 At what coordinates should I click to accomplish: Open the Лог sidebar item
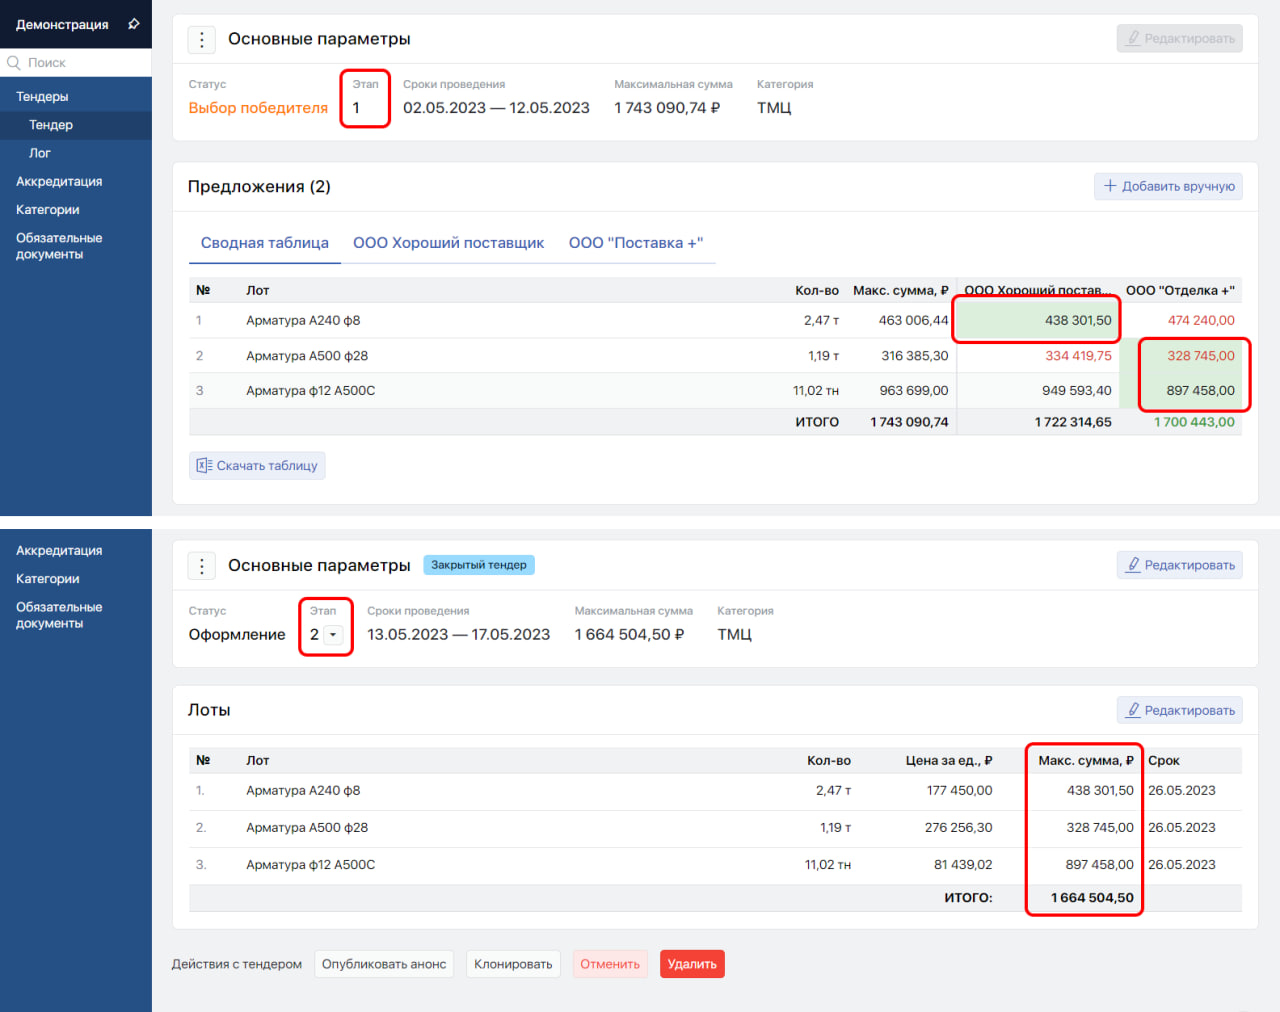[40, 153]
